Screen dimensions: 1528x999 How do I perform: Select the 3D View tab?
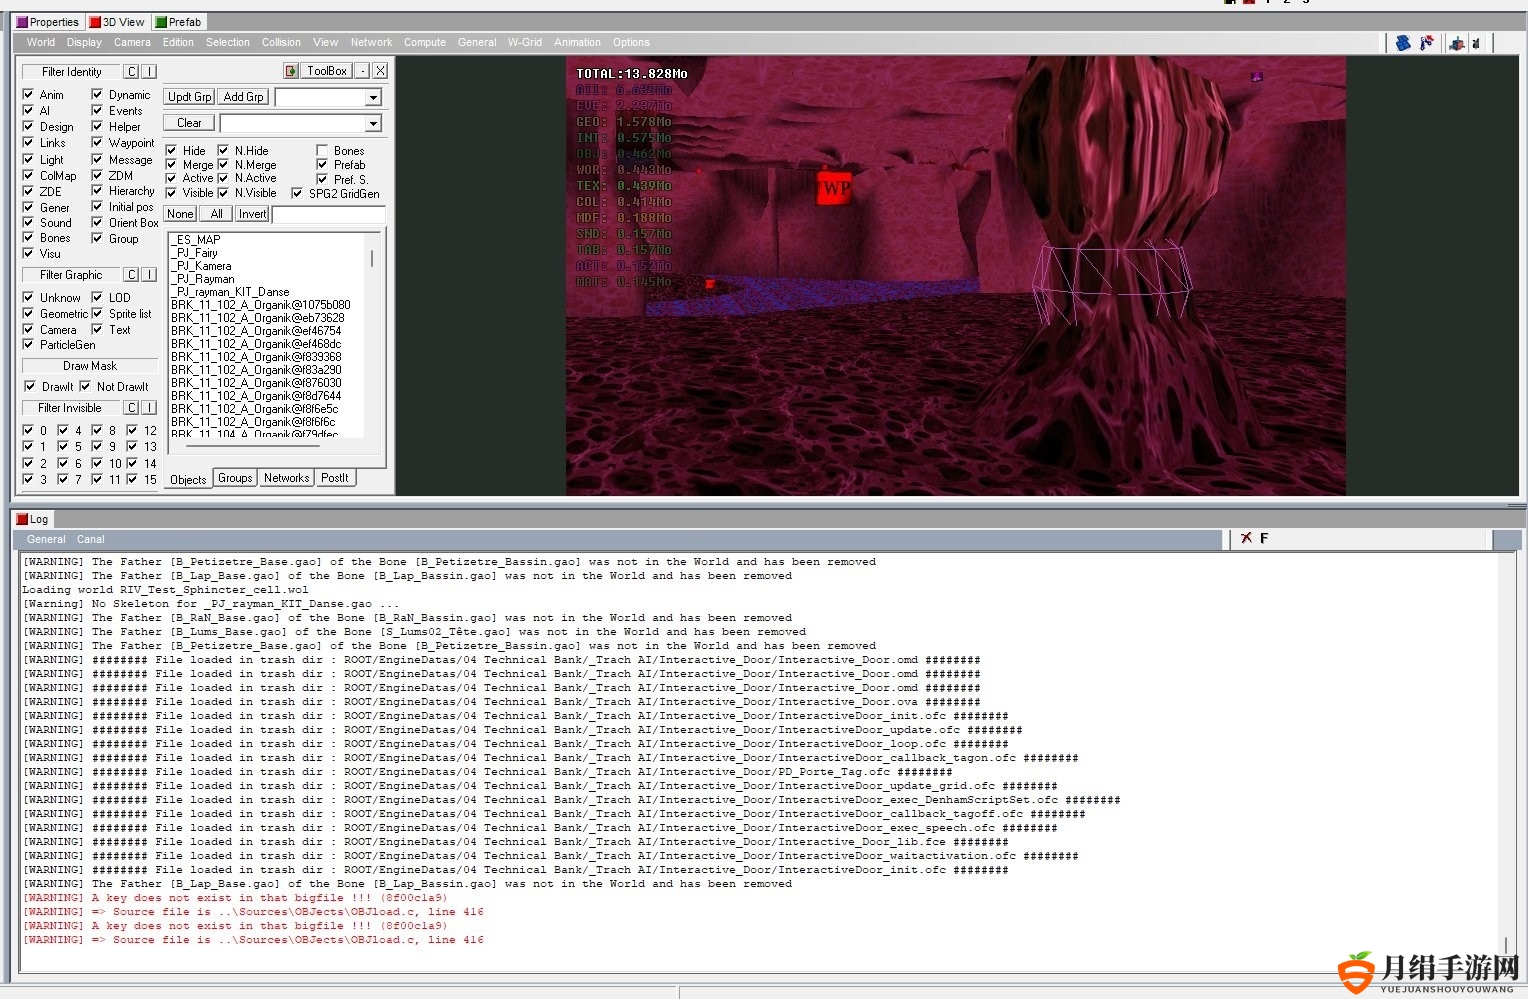[117, 22]
